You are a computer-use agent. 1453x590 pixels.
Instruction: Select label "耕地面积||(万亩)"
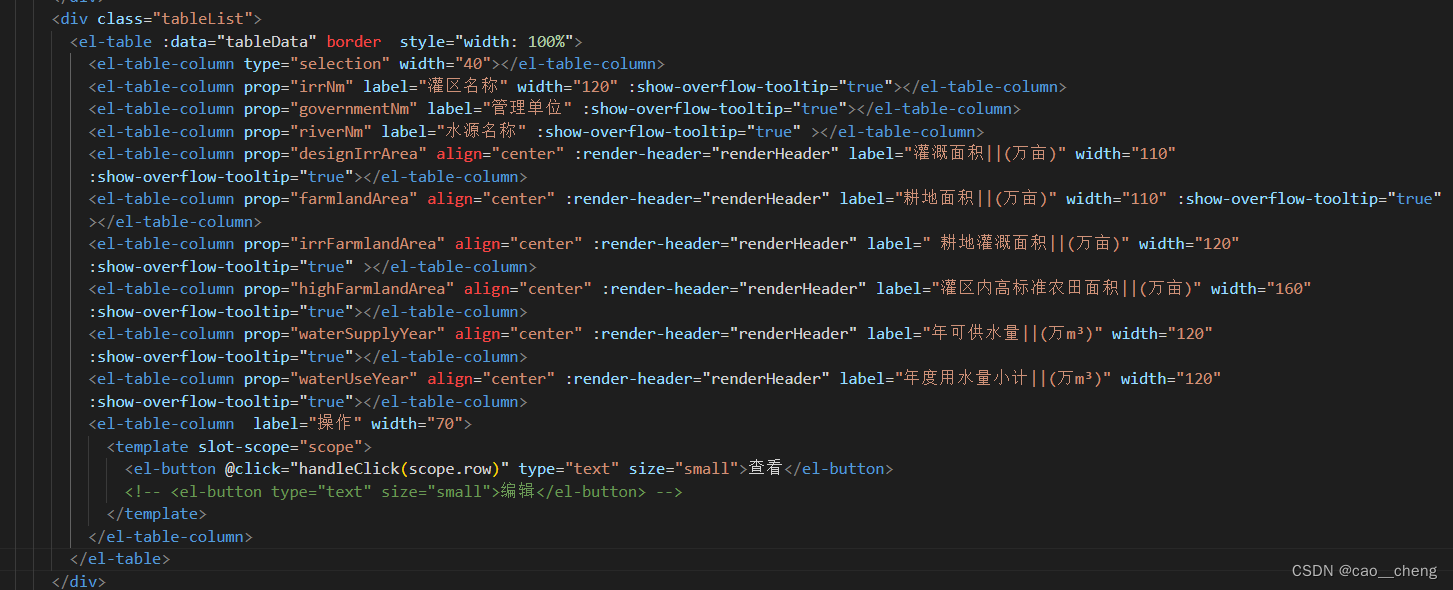tap(948, 199)
